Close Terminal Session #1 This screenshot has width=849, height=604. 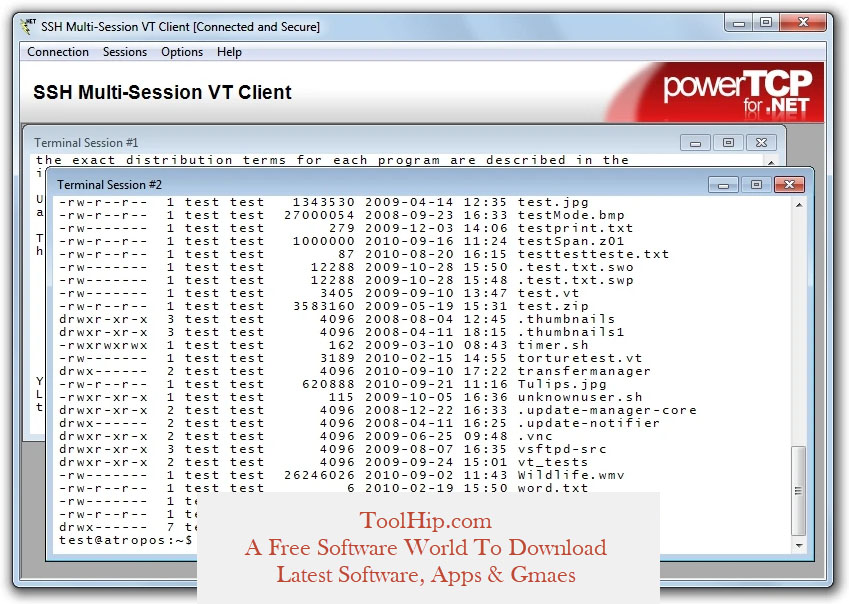coord(761,143)
